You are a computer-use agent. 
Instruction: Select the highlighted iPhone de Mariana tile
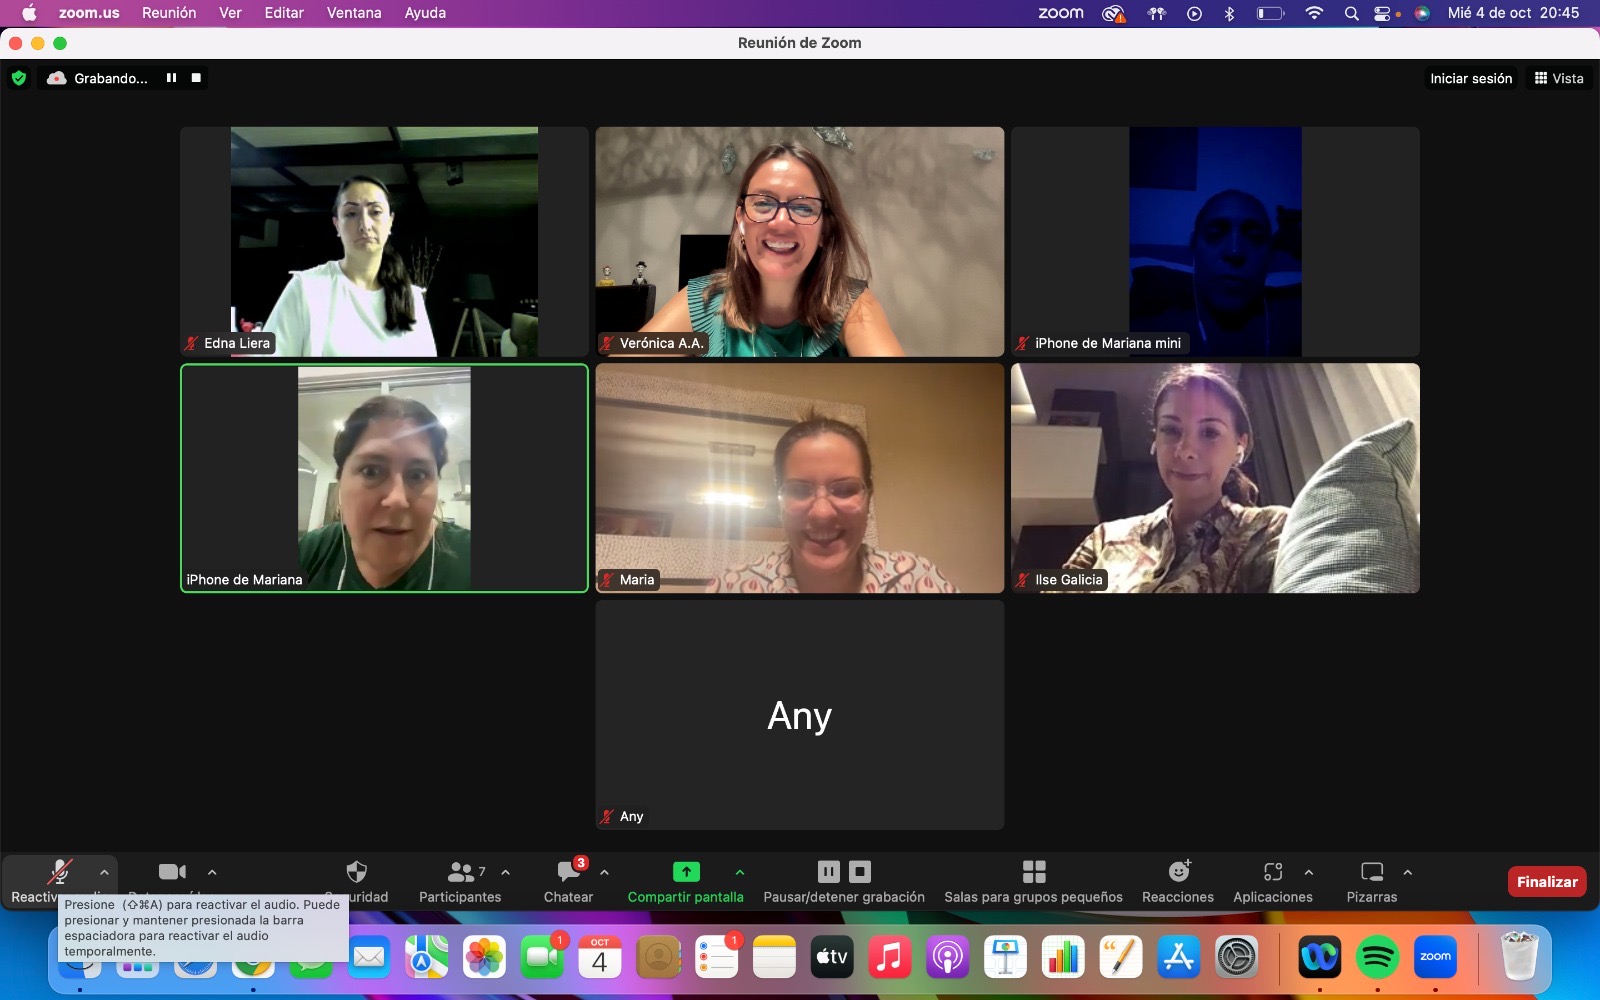coord(384,478)
